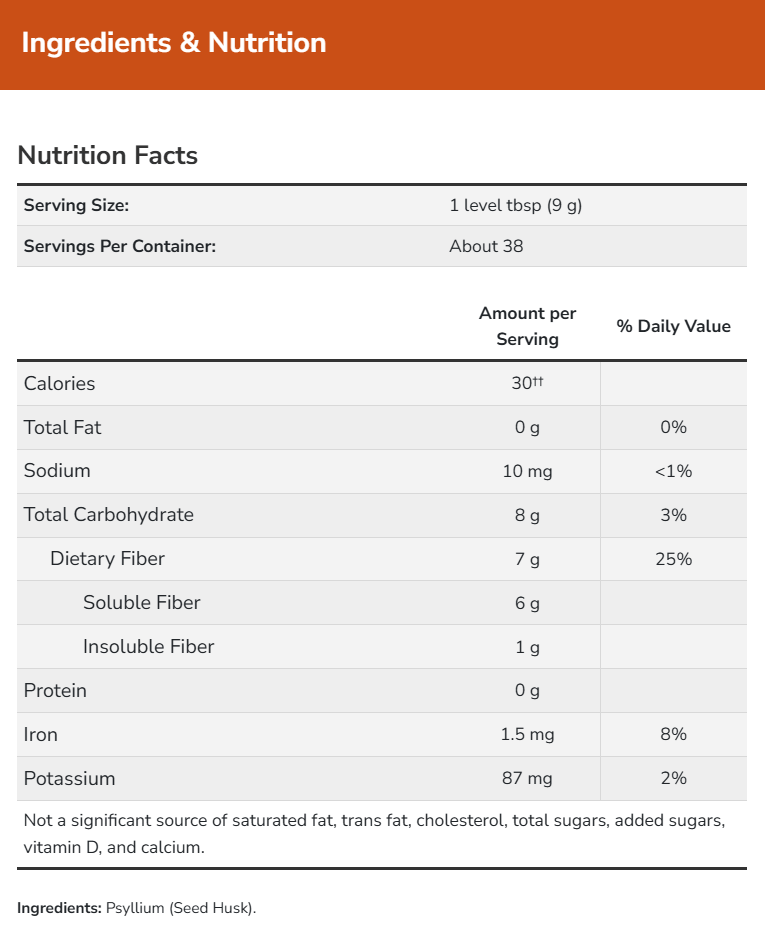Click the Soluble Fiber row label
This screenshot has width=765, height=935.
click(x=142, y=603)
